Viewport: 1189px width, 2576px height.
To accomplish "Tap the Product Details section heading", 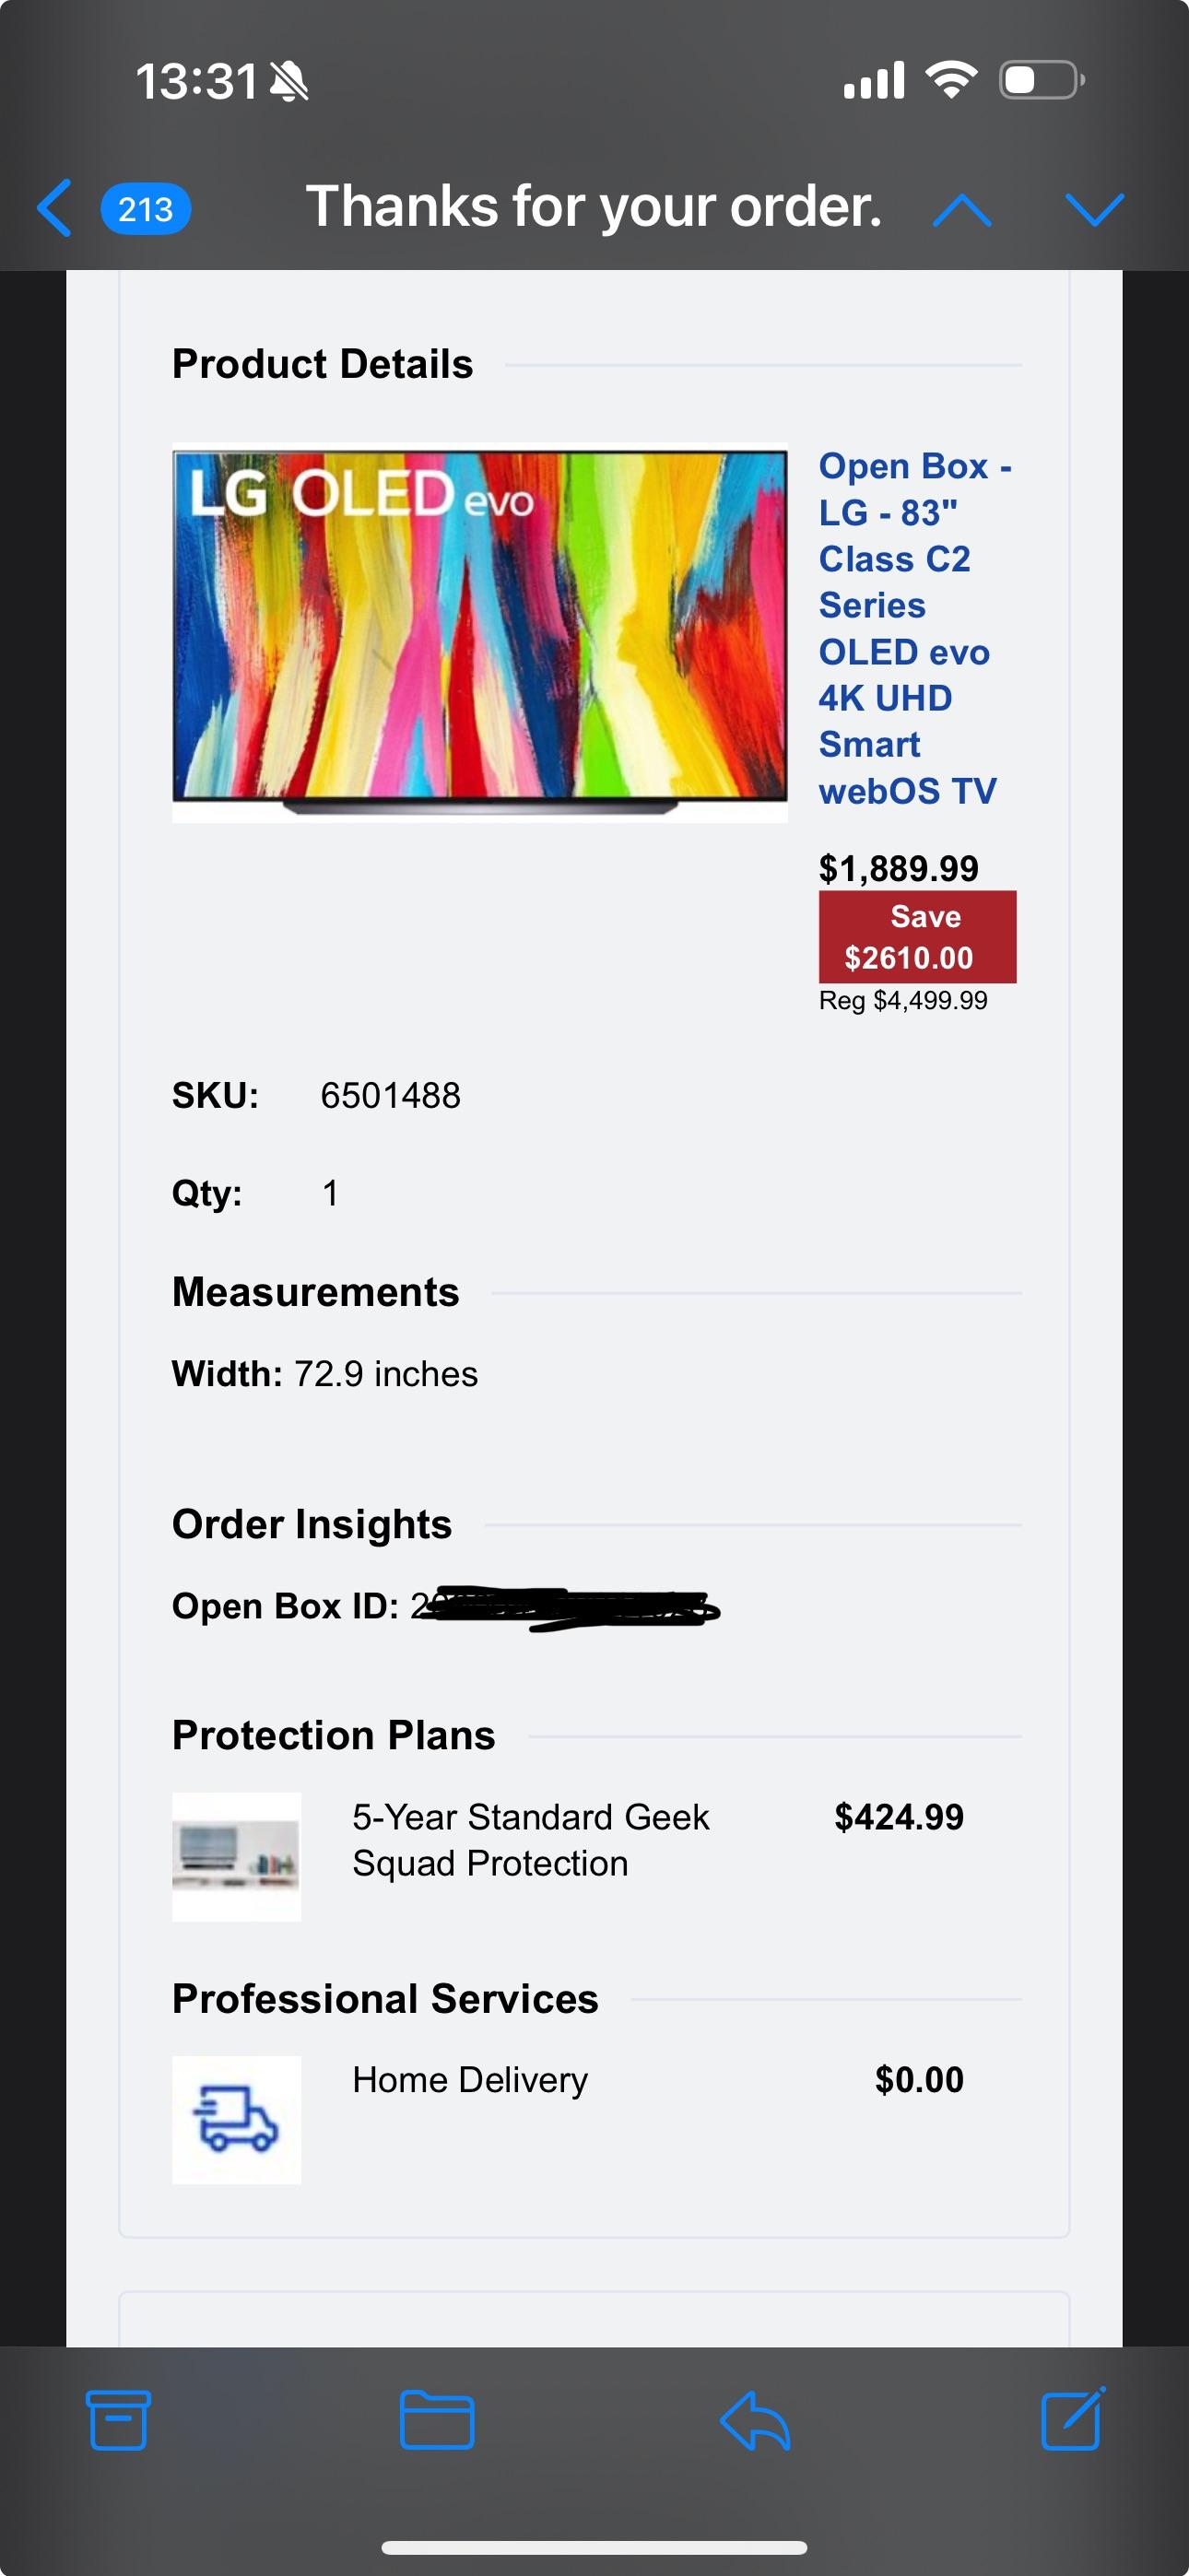I will tap(322, 363).
